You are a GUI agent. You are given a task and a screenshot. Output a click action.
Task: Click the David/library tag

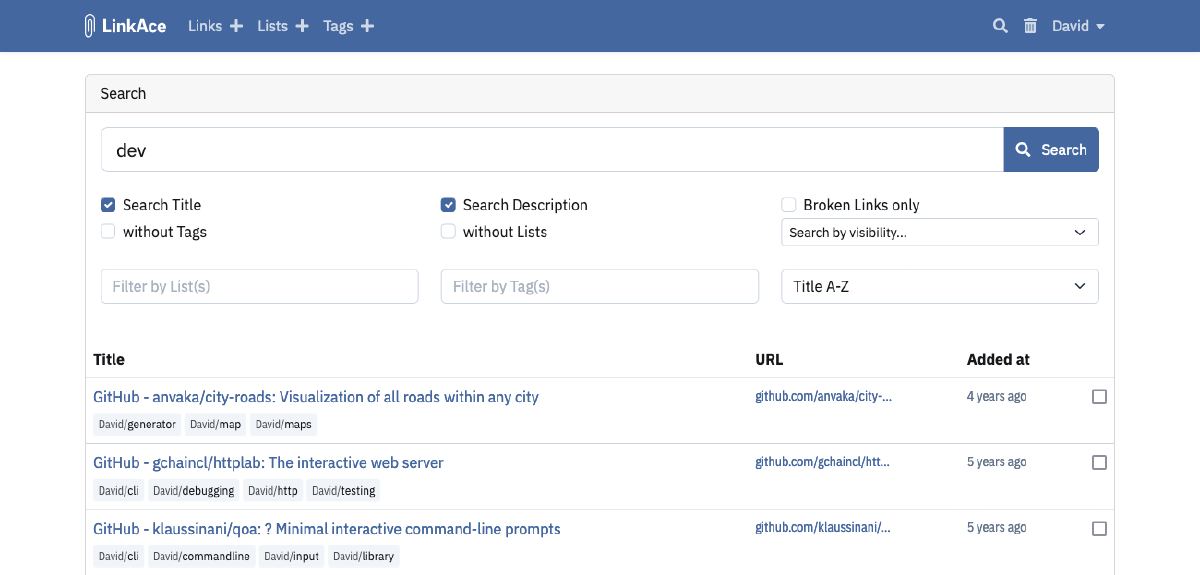pos(364,556)
